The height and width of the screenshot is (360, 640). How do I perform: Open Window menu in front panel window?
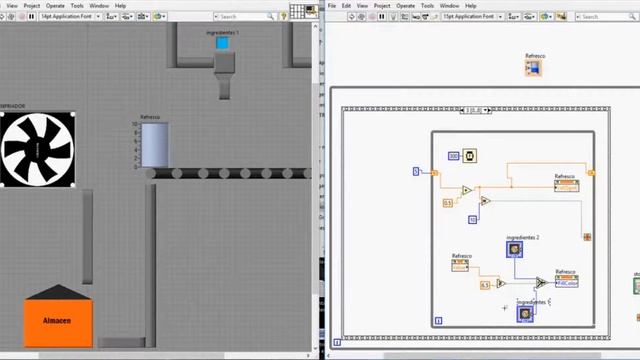point(99,6)
